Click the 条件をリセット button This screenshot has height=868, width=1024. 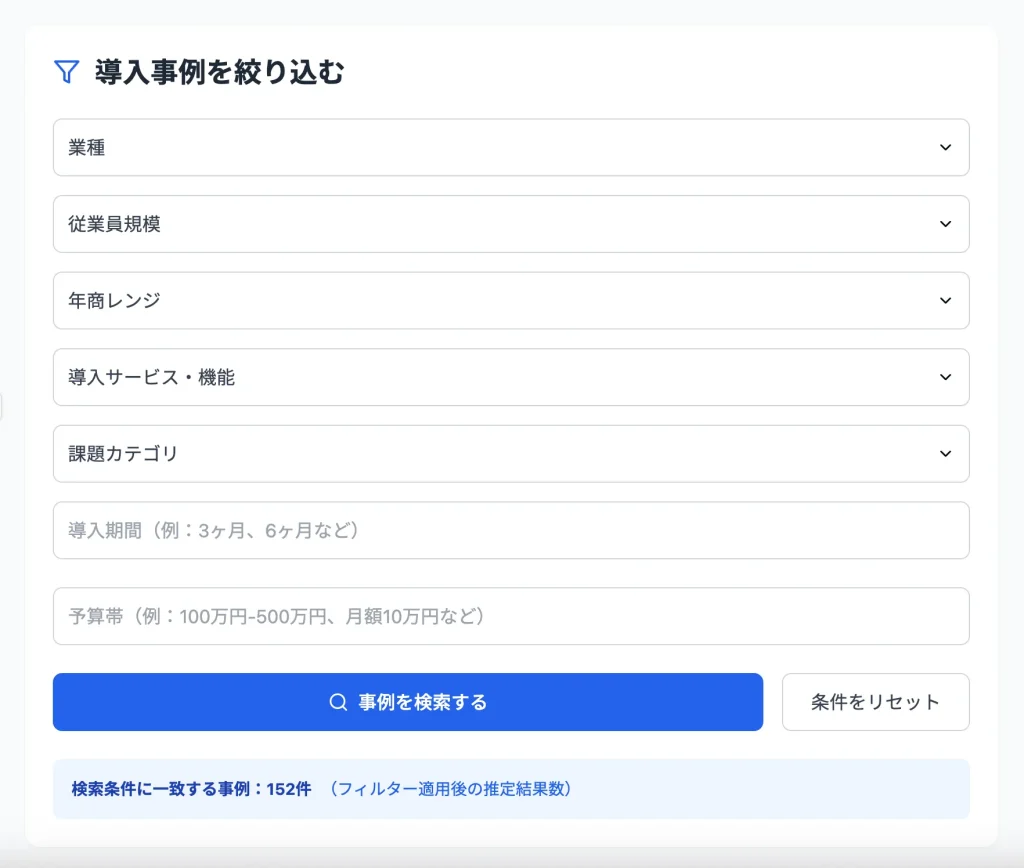click(875, 702)
